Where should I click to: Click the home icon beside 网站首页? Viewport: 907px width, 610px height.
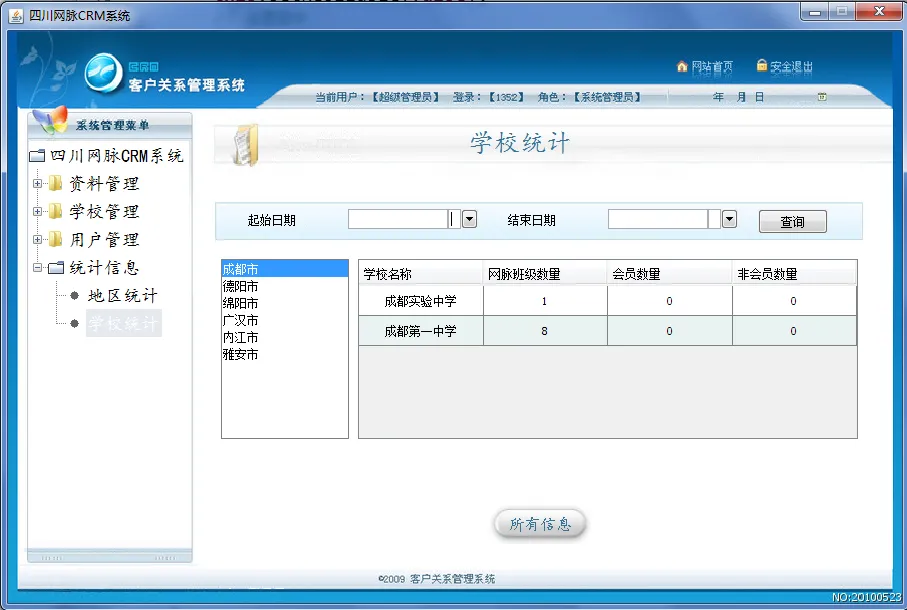click(682, 67)
